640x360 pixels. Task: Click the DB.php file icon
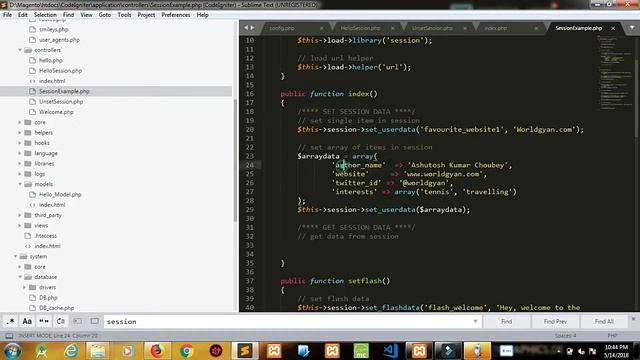click(33, 298)
